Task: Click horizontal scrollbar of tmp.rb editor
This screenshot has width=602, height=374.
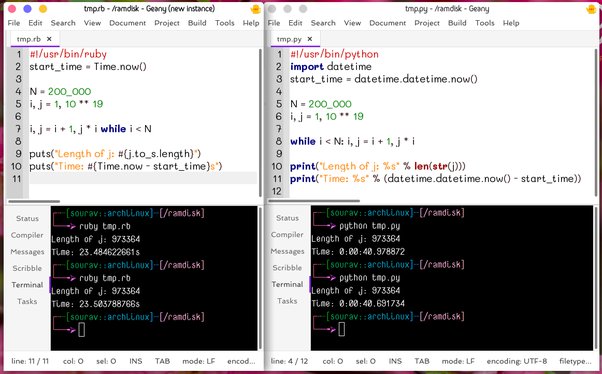Action: click(x=34, y=201)
